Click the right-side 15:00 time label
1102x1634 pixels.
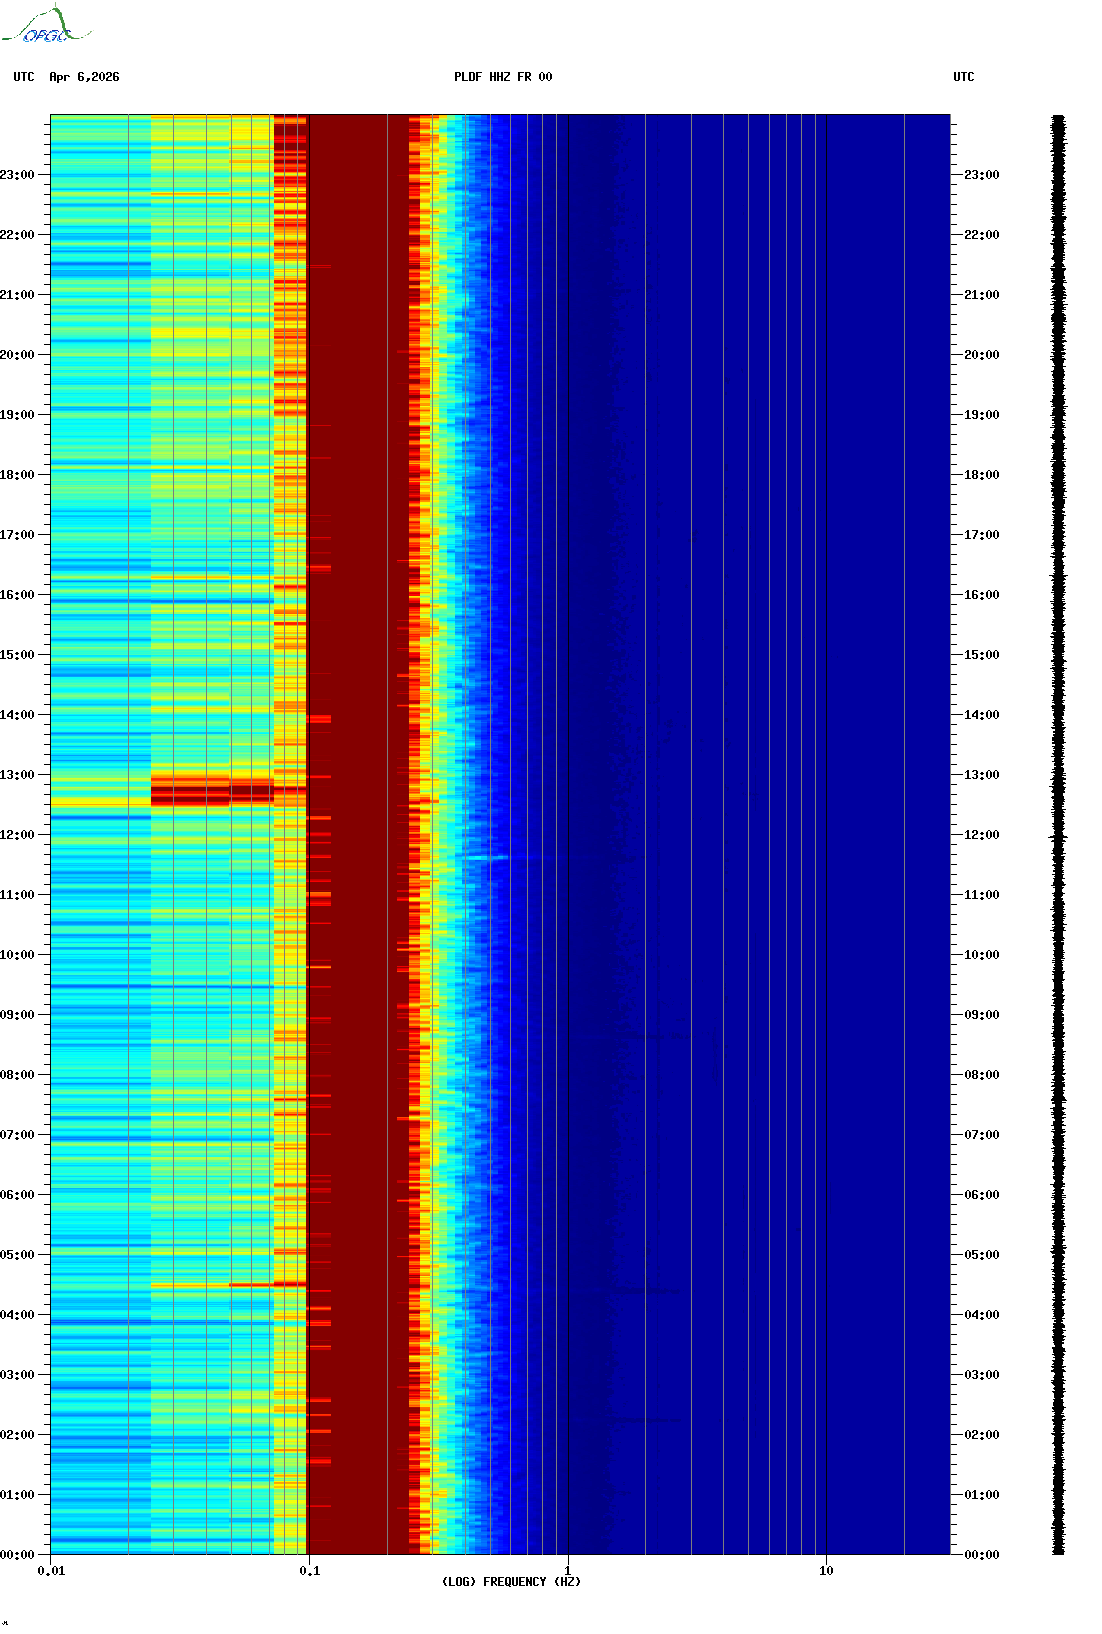click(x=982, y=655)
